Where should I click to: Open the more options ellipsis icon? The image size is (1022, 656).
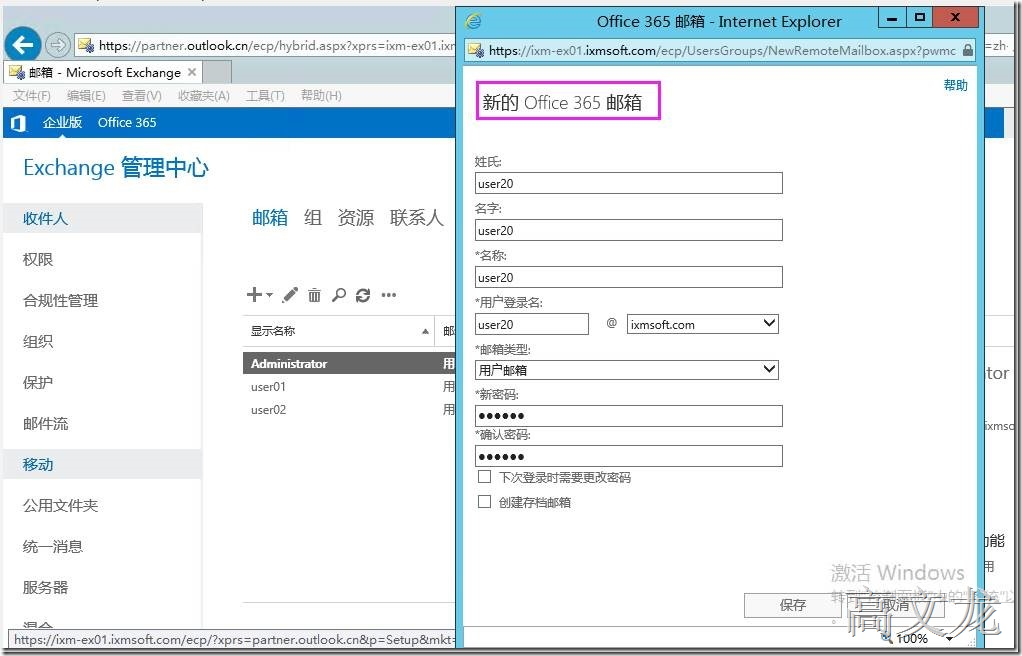pos(389,295)
